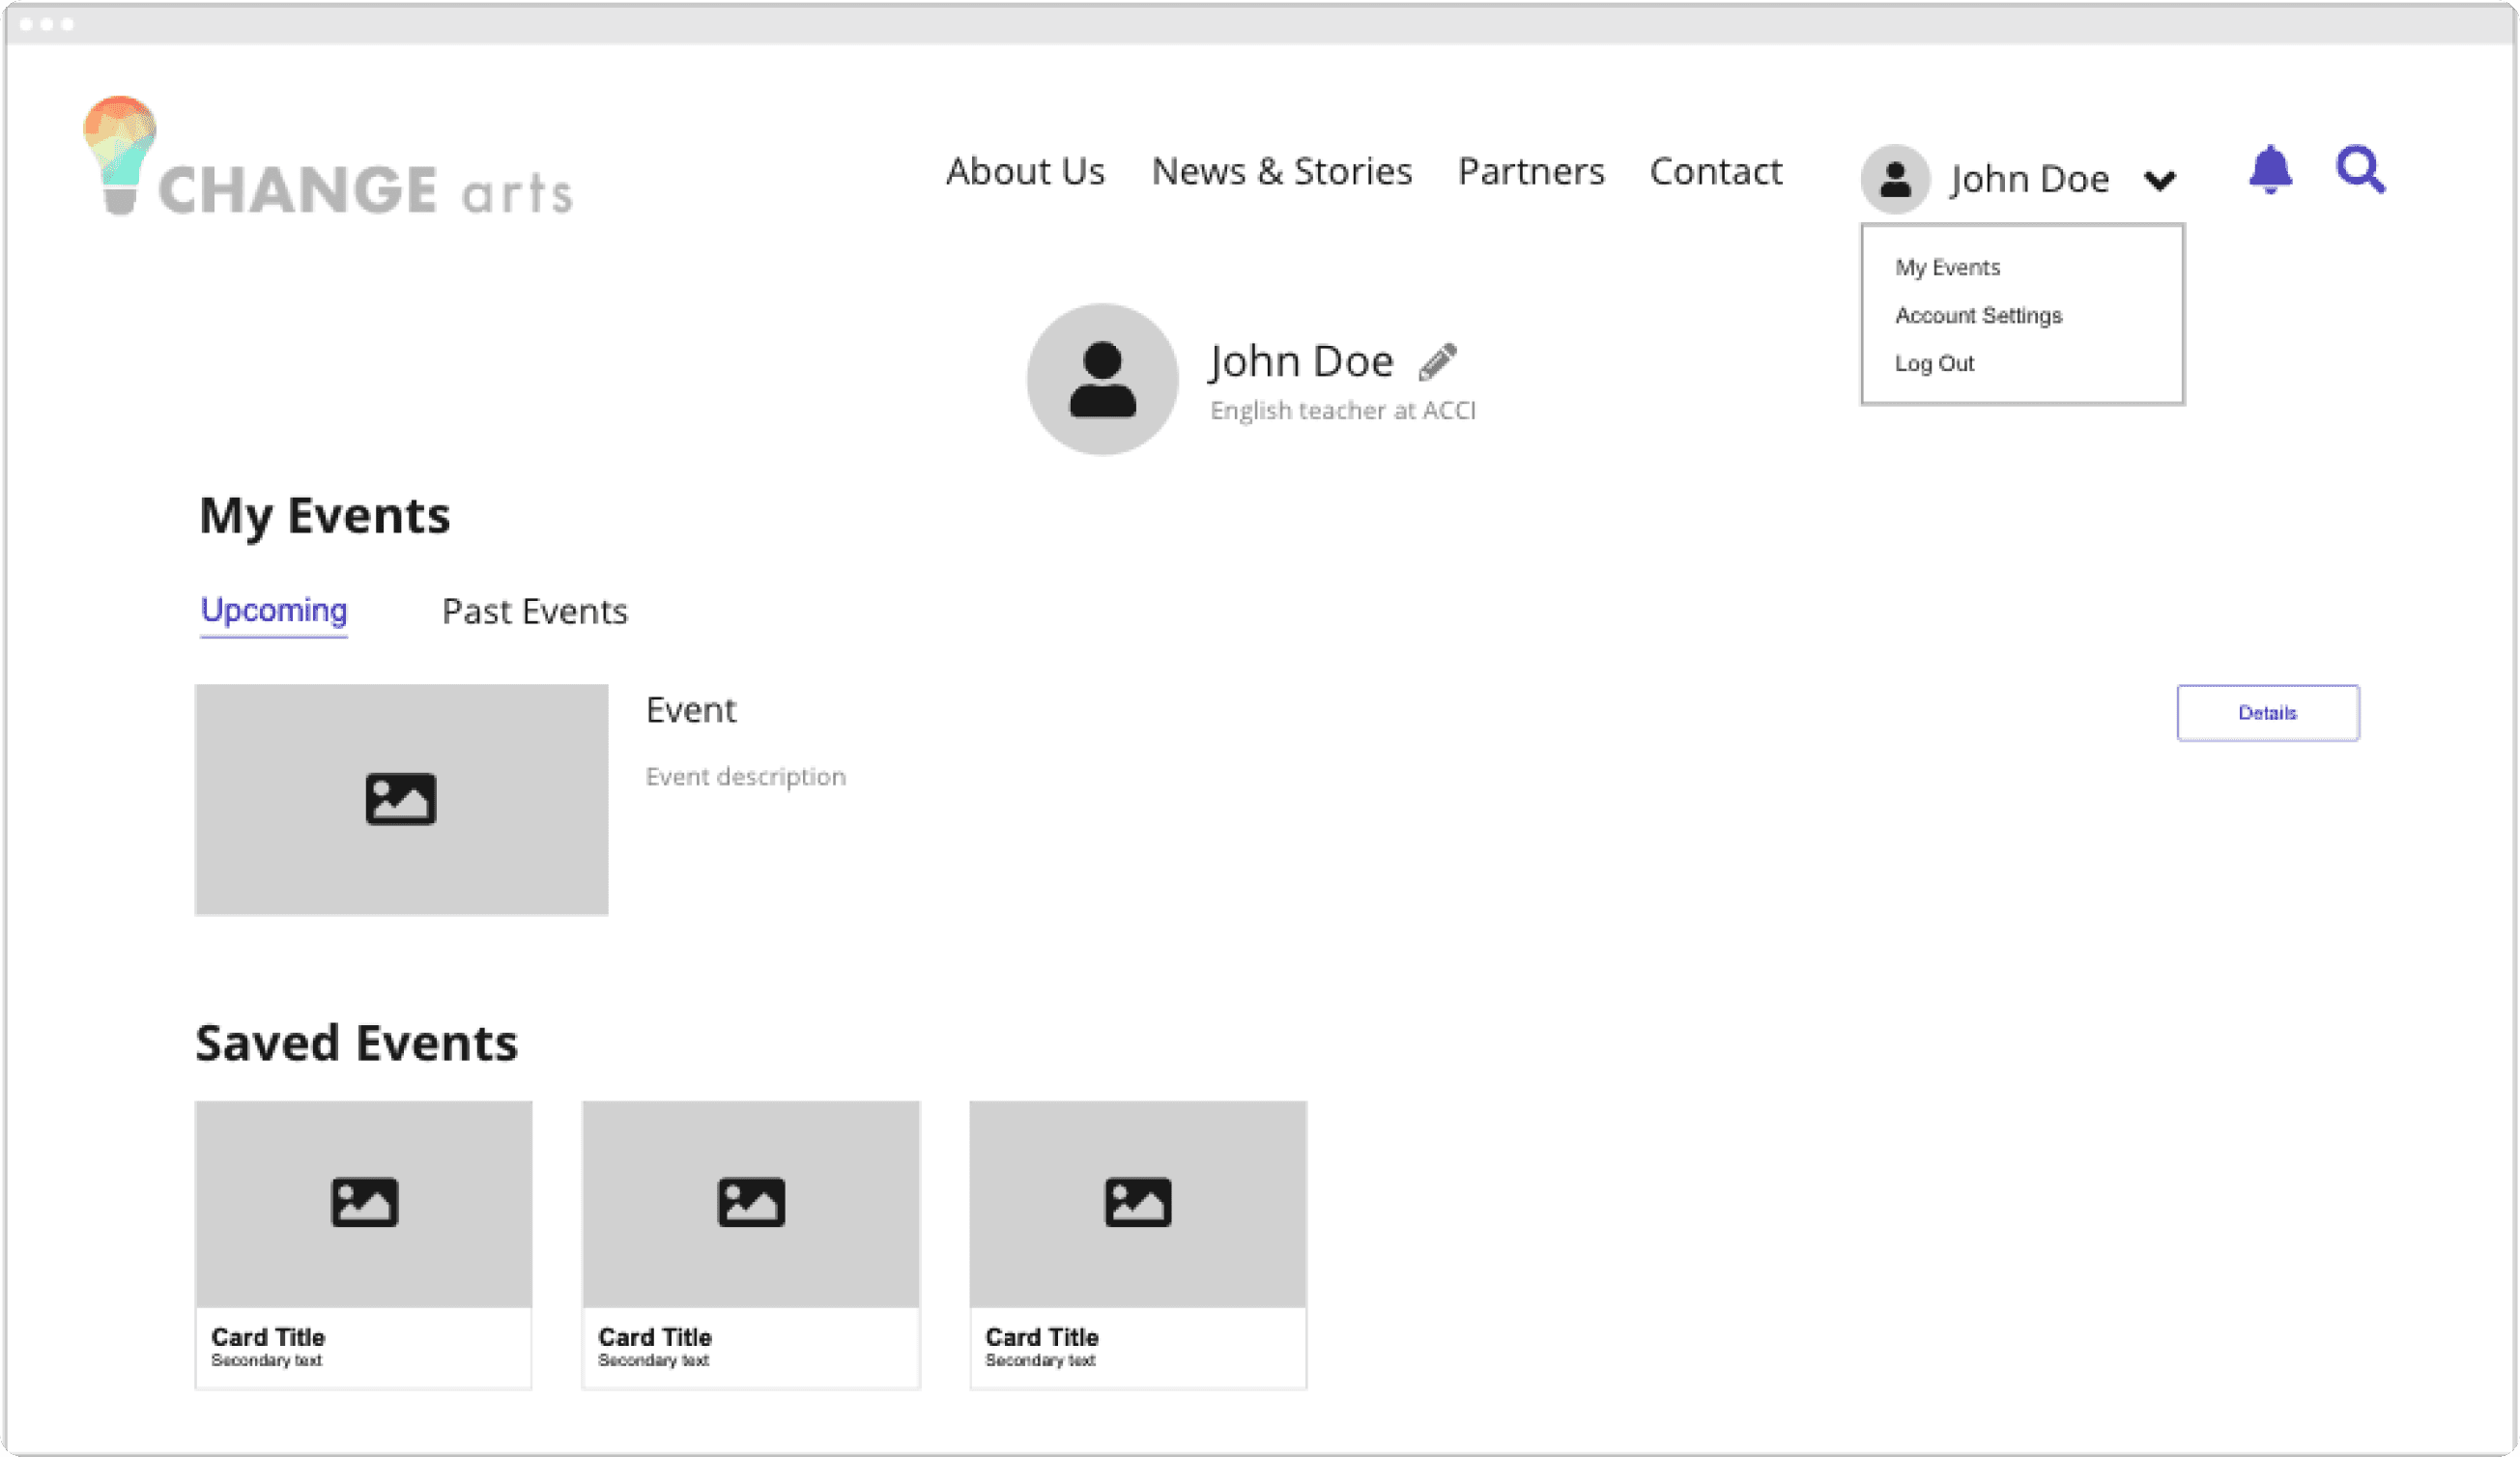Click the pencil edit icon beside John Doe
The width and height of the screenshot is (2520, 1457).
1438,362
